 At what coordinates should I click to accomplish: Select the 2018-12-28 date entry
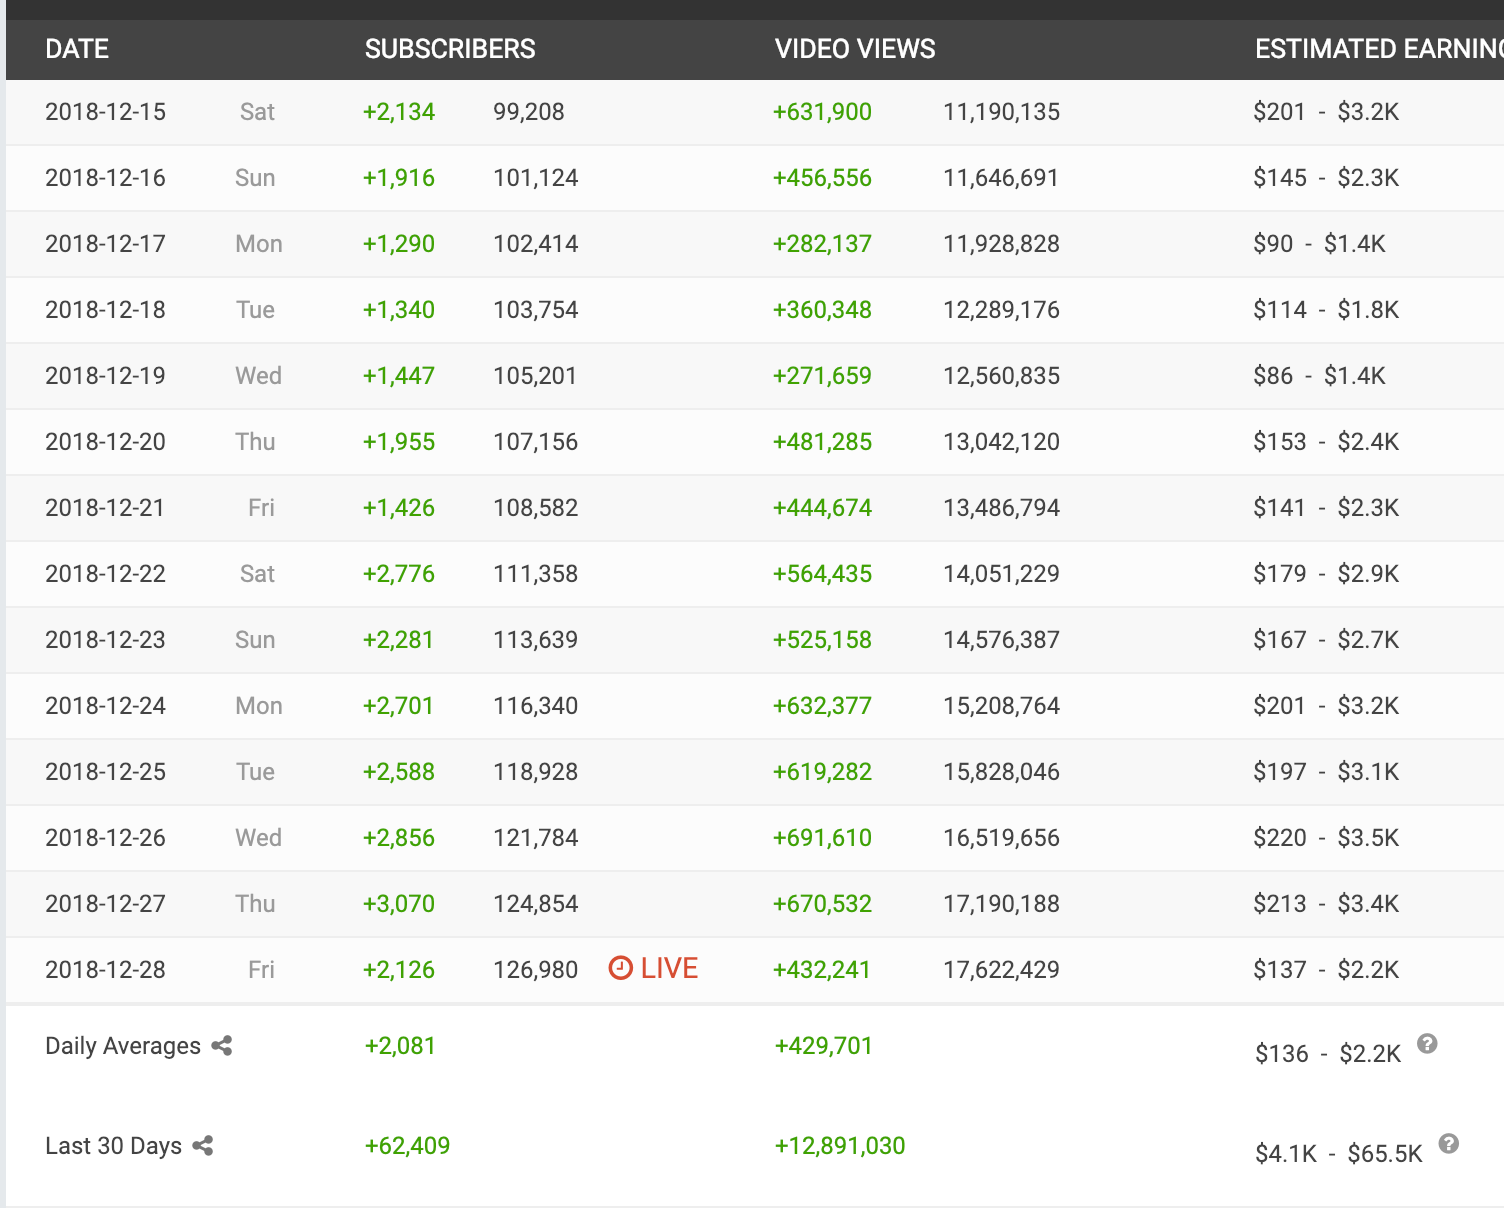(106, 970)
